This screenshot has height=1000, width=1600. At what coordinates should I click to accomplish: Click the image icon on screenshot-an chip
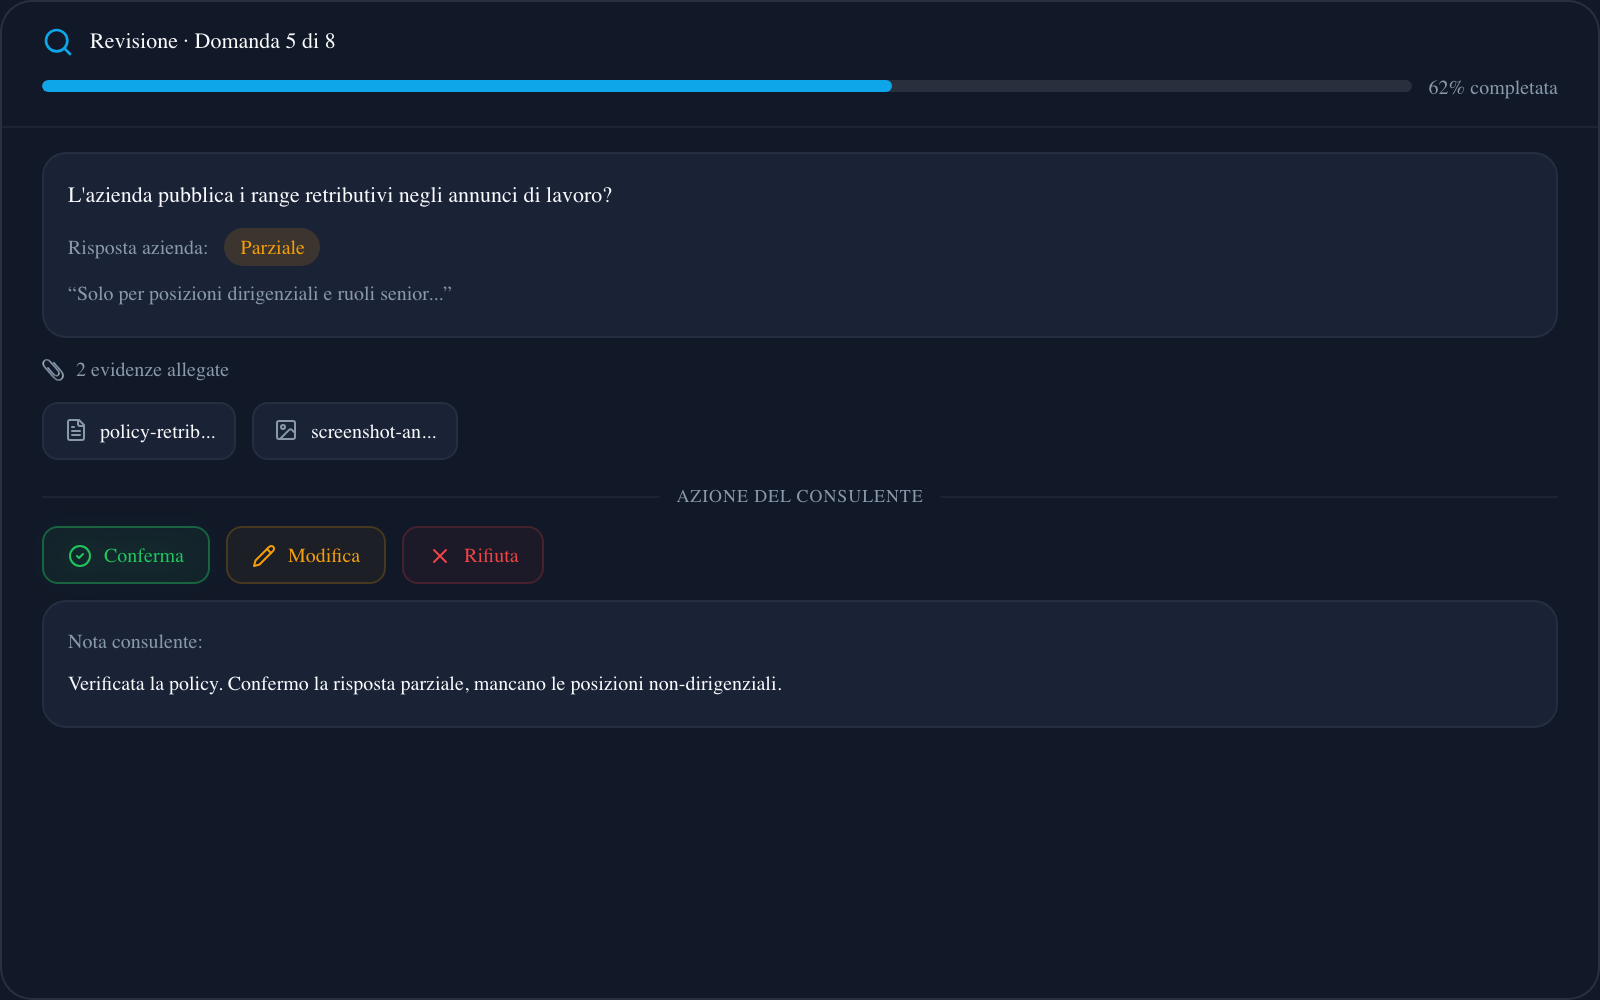pos(286,431)
